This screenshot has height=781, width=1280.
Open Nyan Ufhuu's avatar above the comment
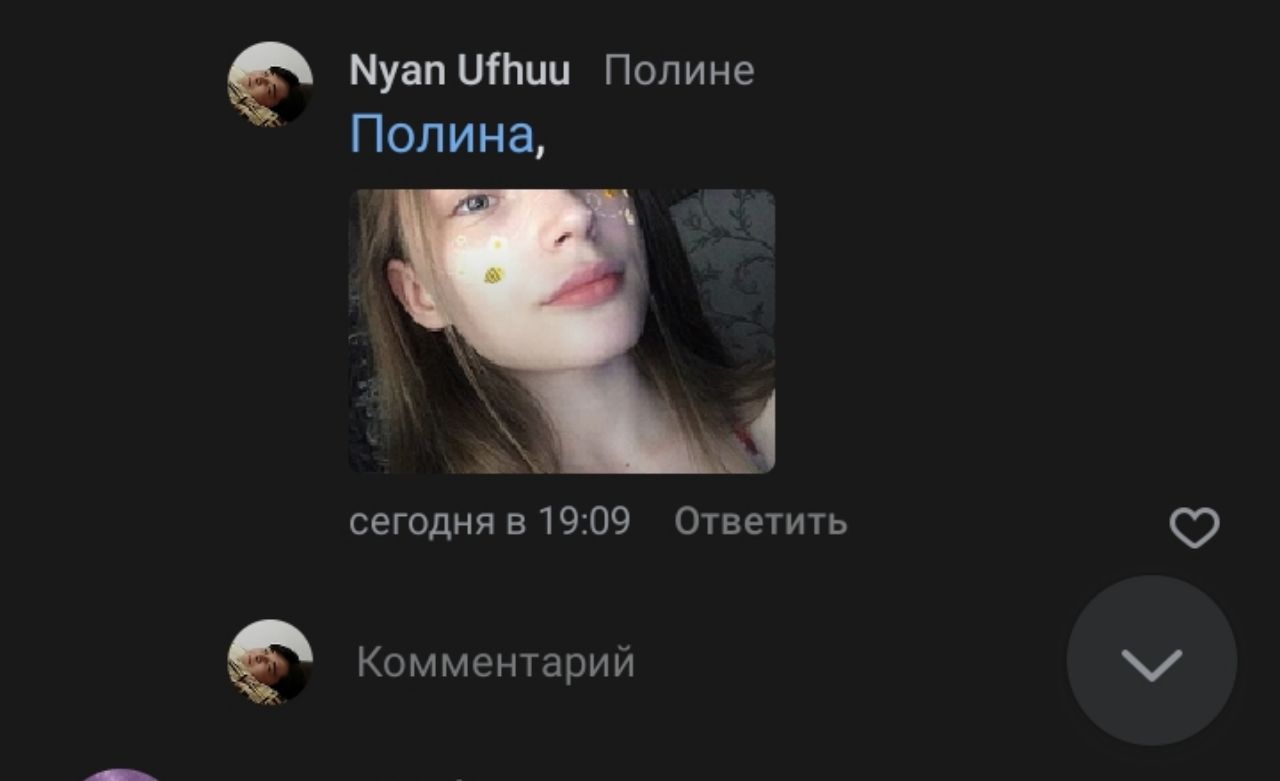pos(270,84)
